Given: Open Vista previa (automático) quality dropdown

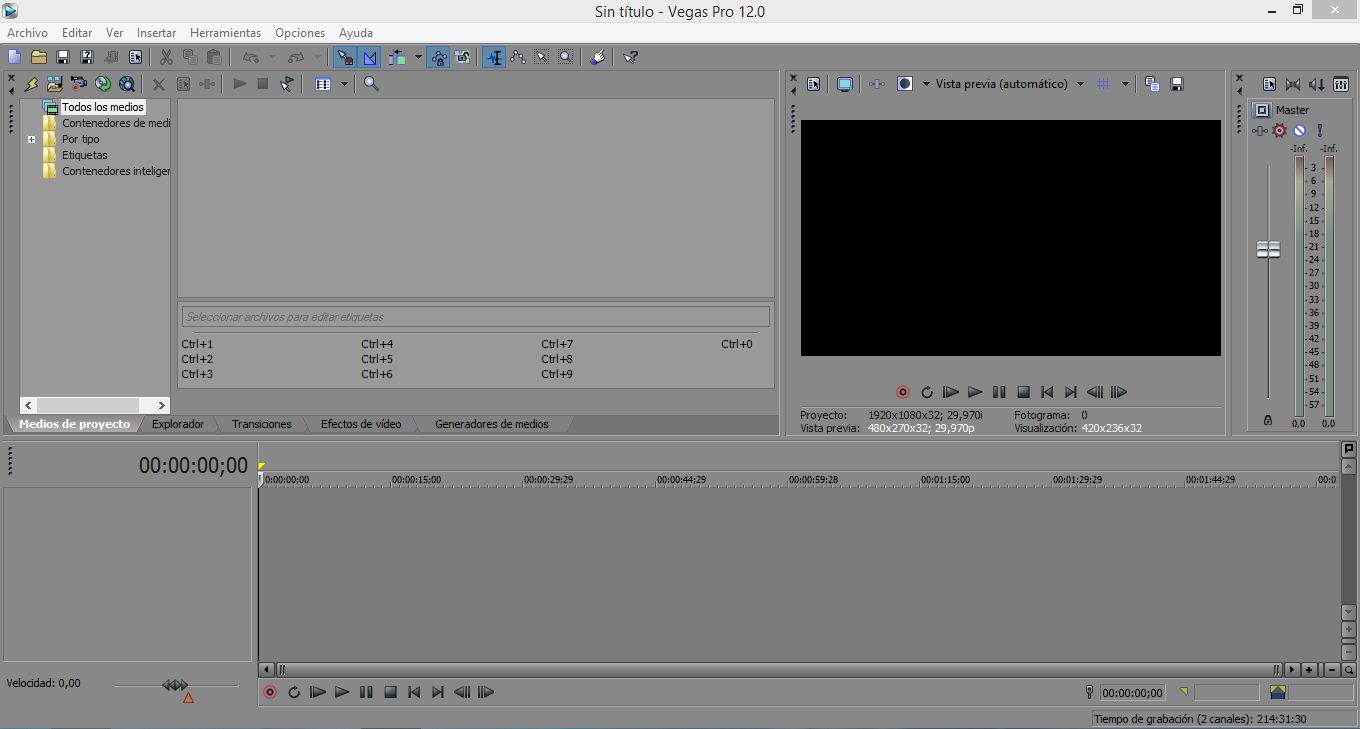Looking at the screenshot, I should [x=1080, y=84].
